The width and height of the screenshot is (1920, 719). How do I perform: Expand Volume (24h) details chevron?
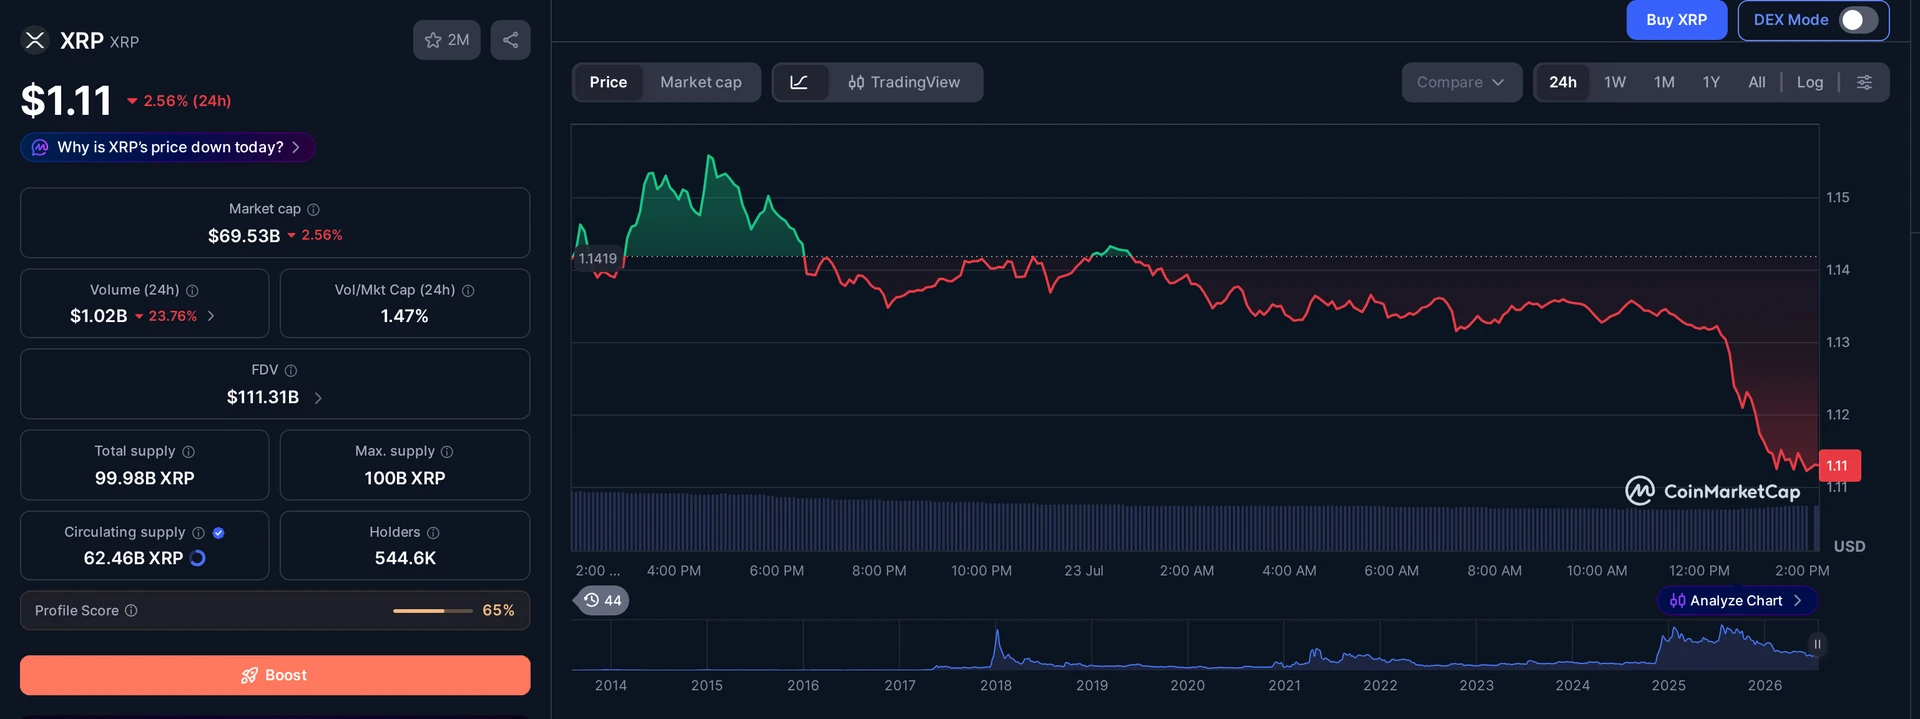click(211, 316)
